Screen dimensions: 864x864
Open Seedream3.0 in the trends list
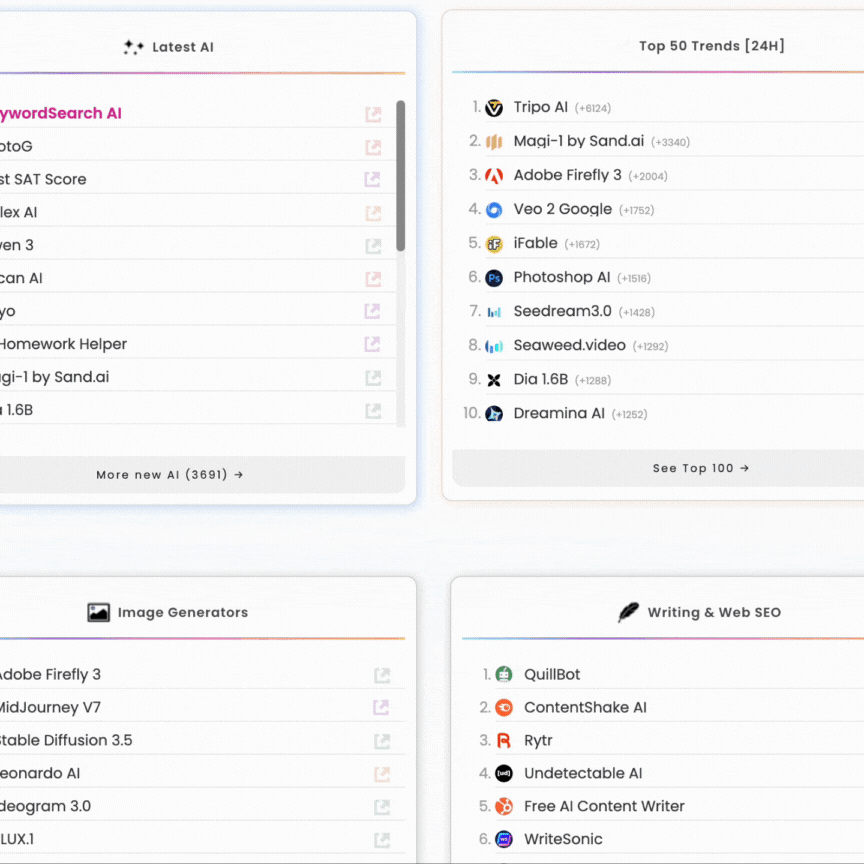click(562, 312)
